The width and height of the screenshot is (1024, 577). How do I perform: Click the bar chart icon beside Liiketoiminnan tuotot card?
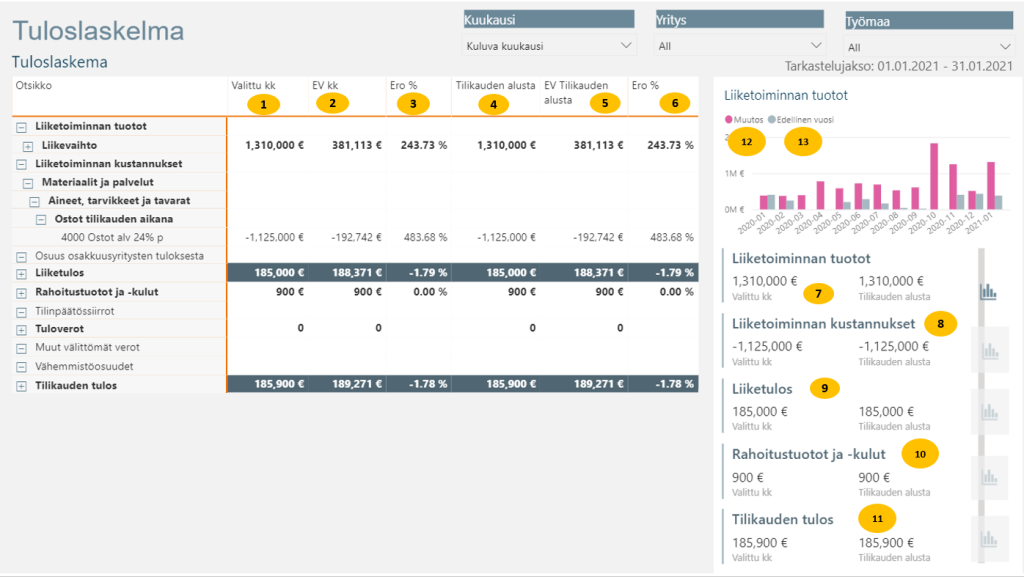[x=988, y=290]
